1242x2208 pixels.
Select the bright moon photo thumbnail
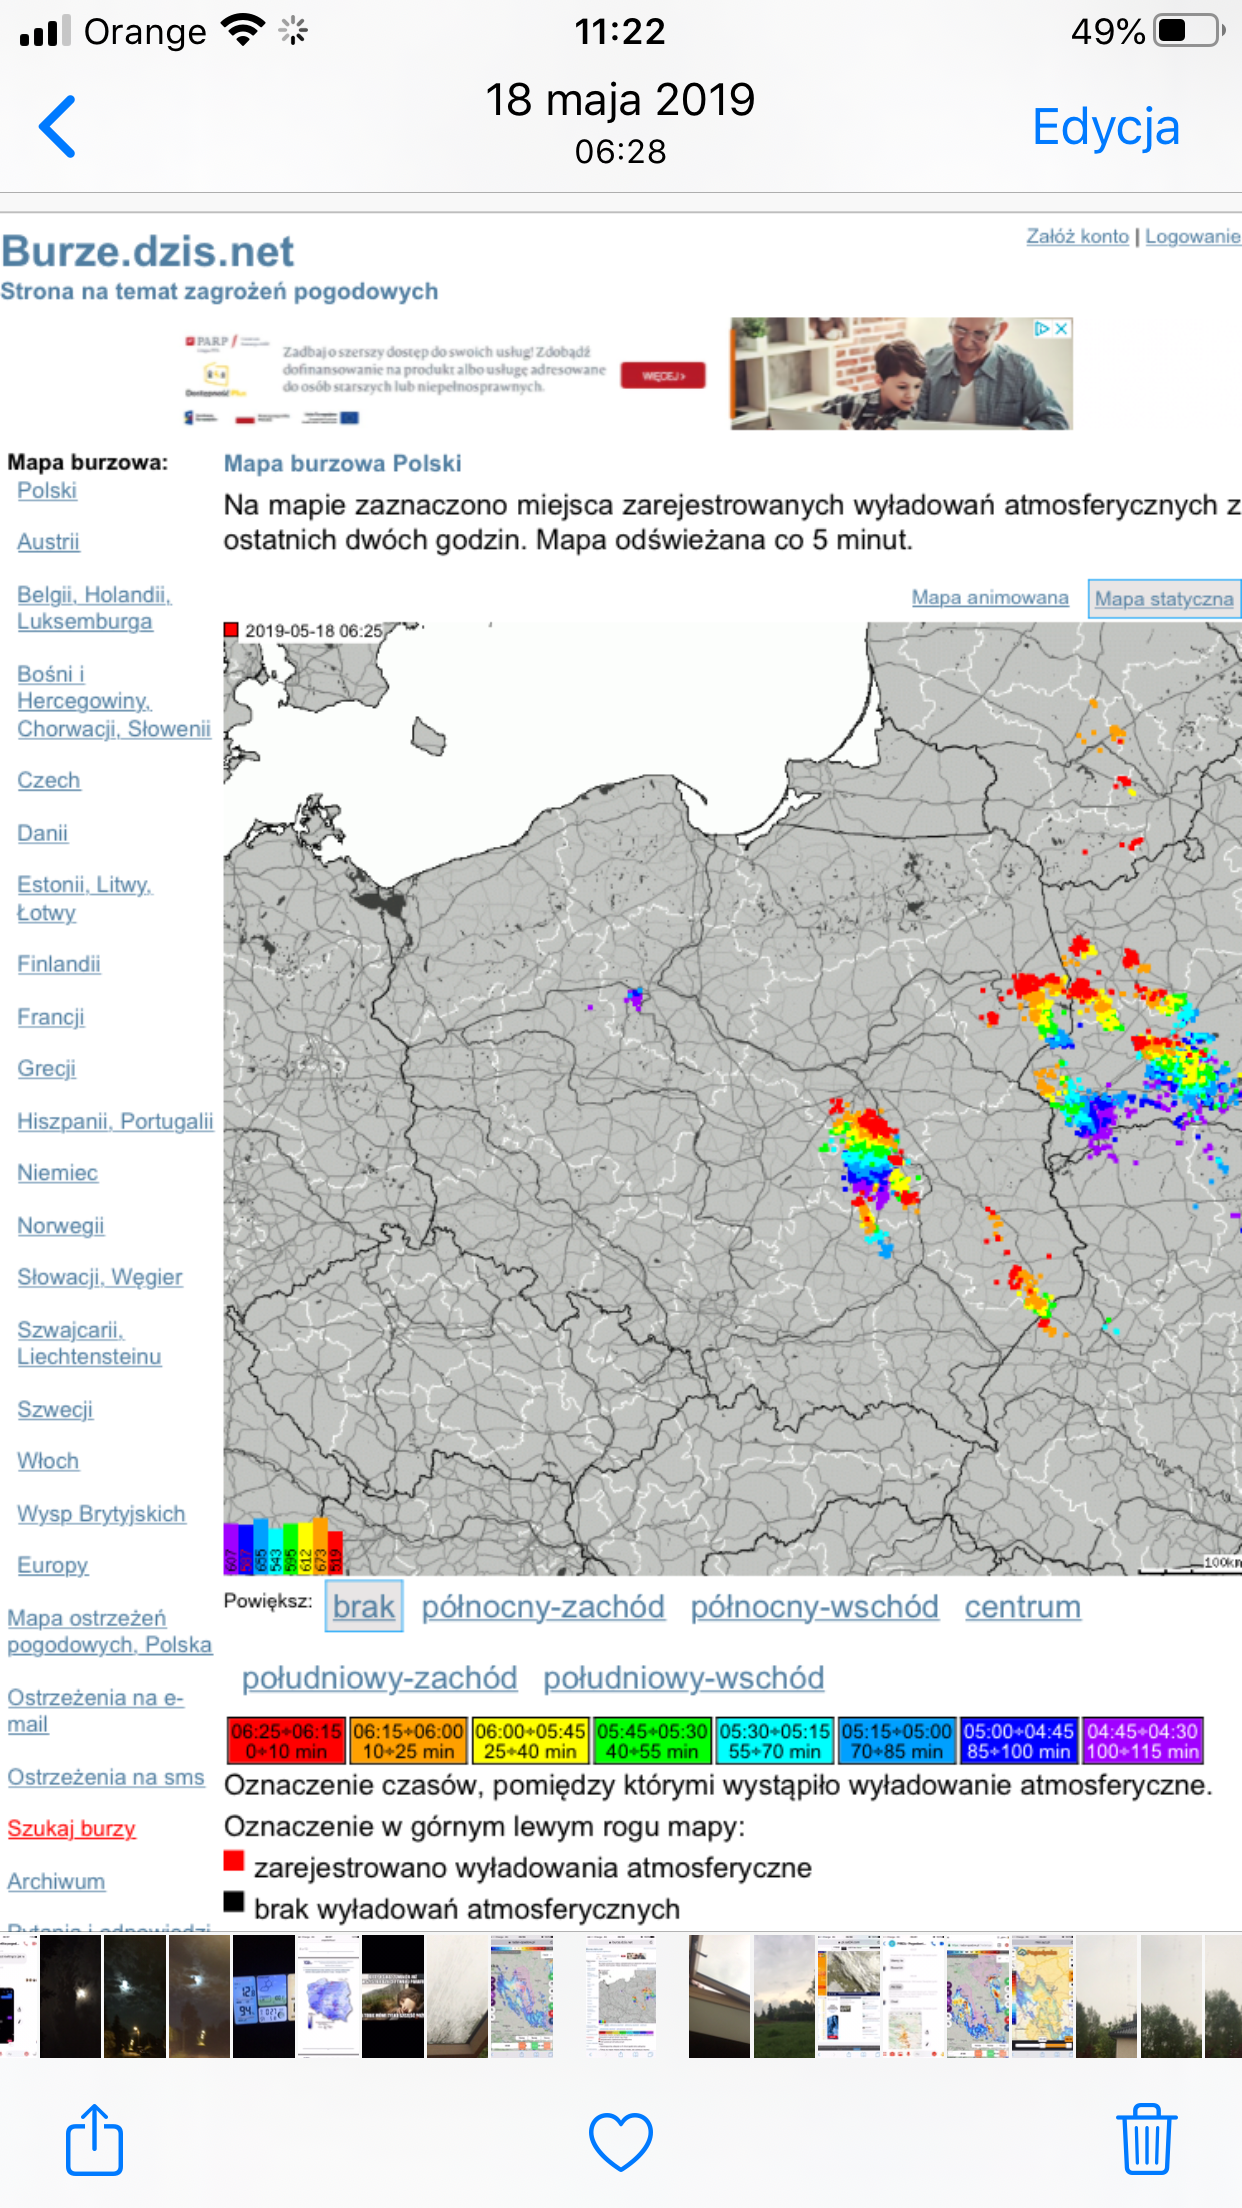pyautogui.click(x=134, y=1996)
